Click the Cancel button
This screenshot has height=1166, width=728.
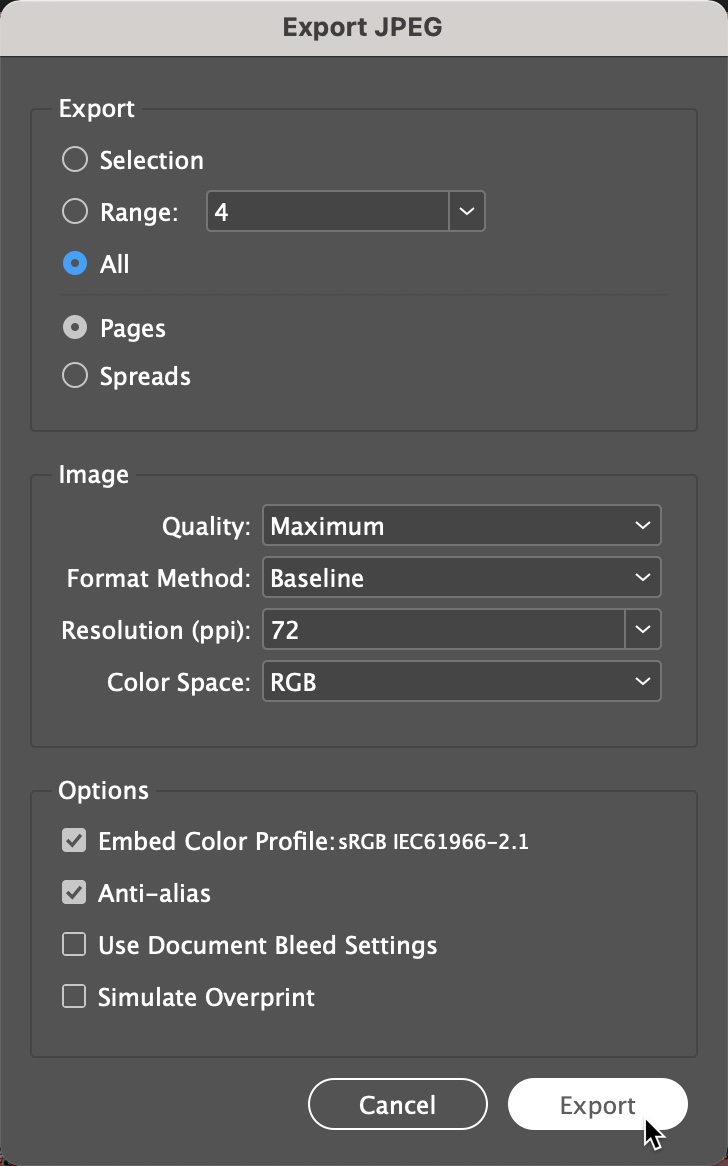pyautogui.click(x=398, y=1104)
